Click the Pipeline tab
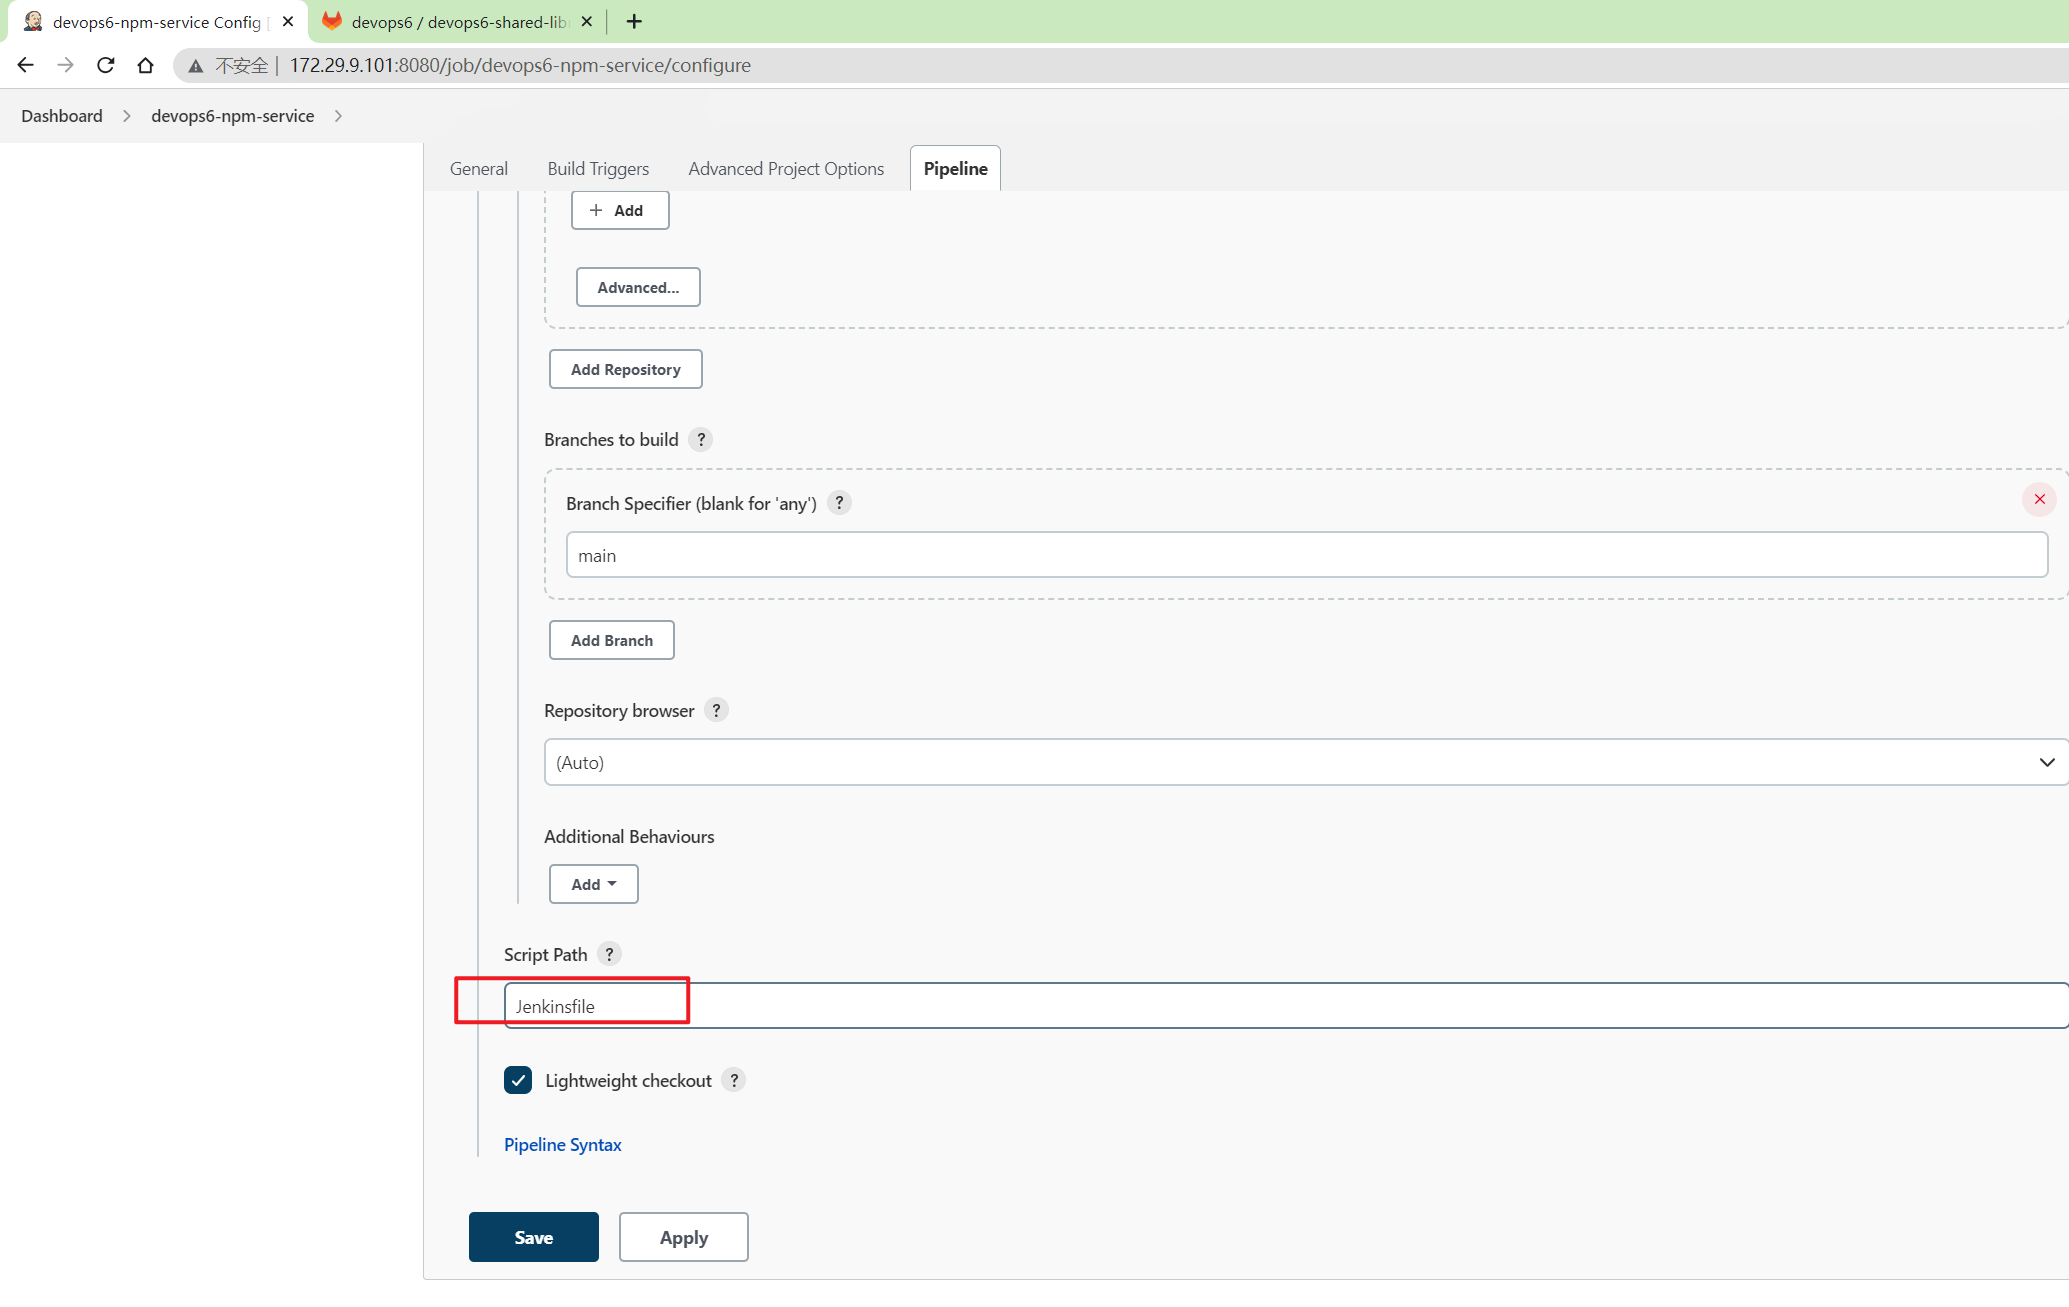The image size is (2069, 1307). pyautogui.click(x=955, y=167)
